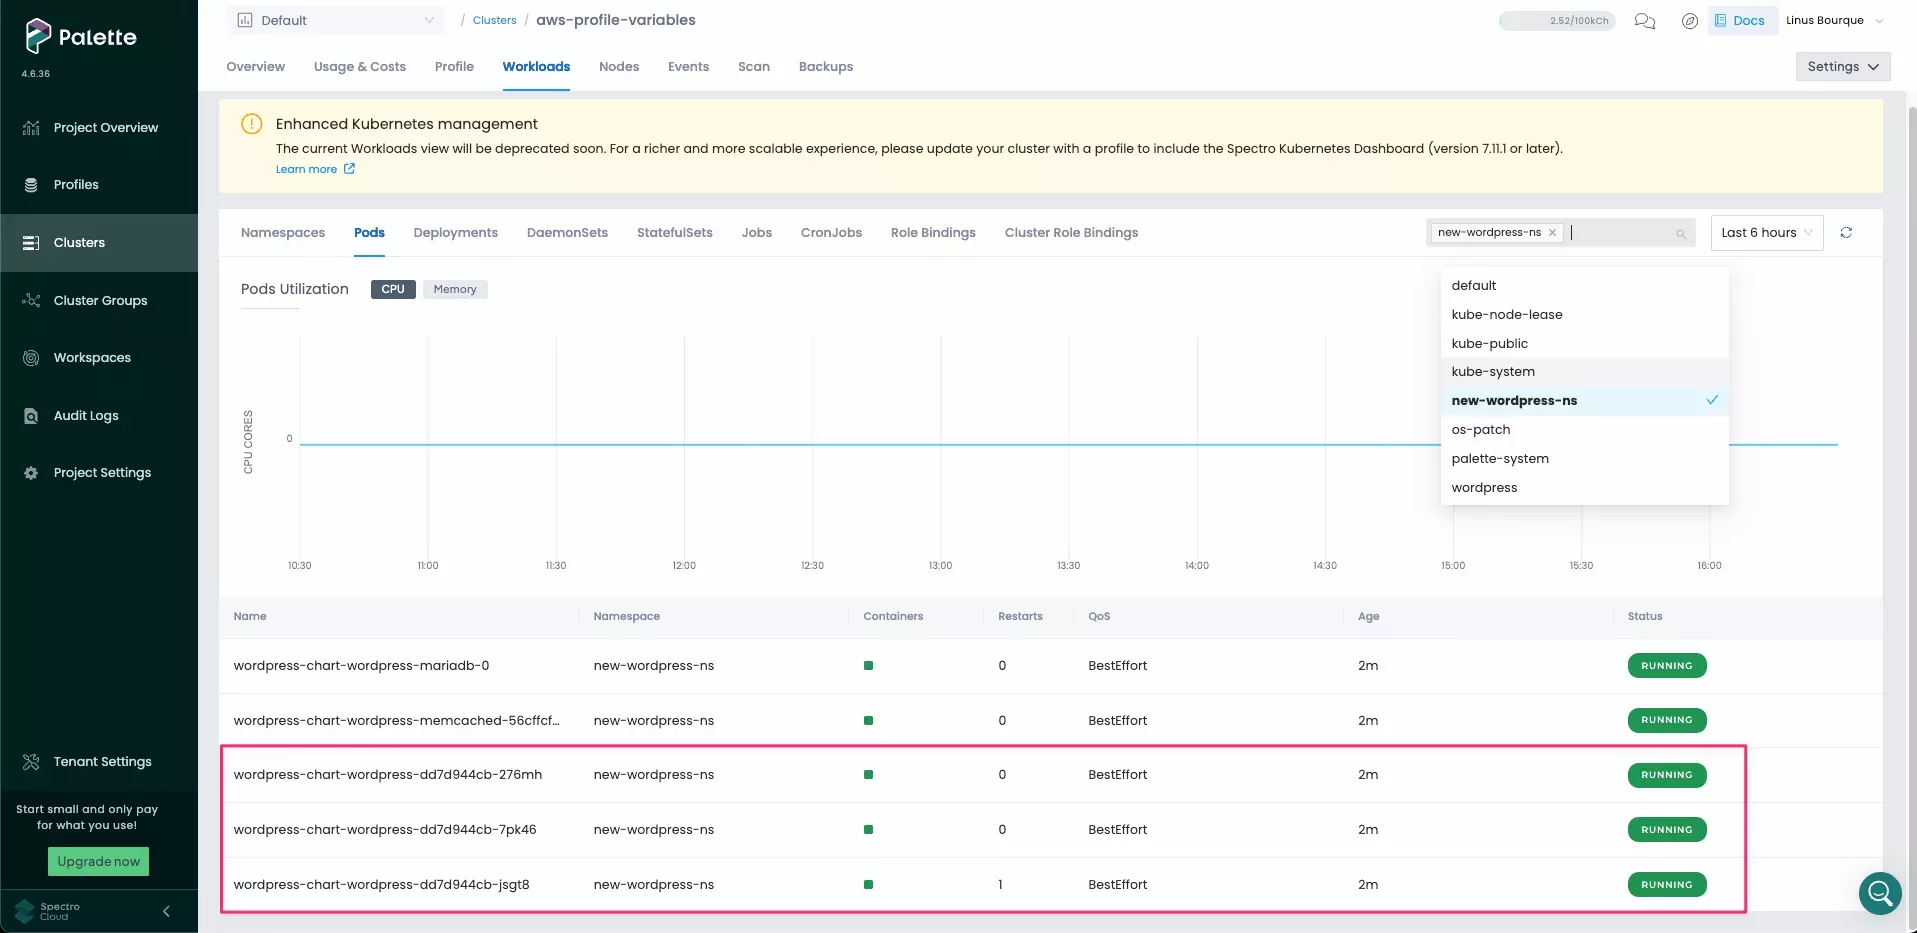1917x933 pixels.
Task: Refresh the pods list
Action: point(1846,232)
